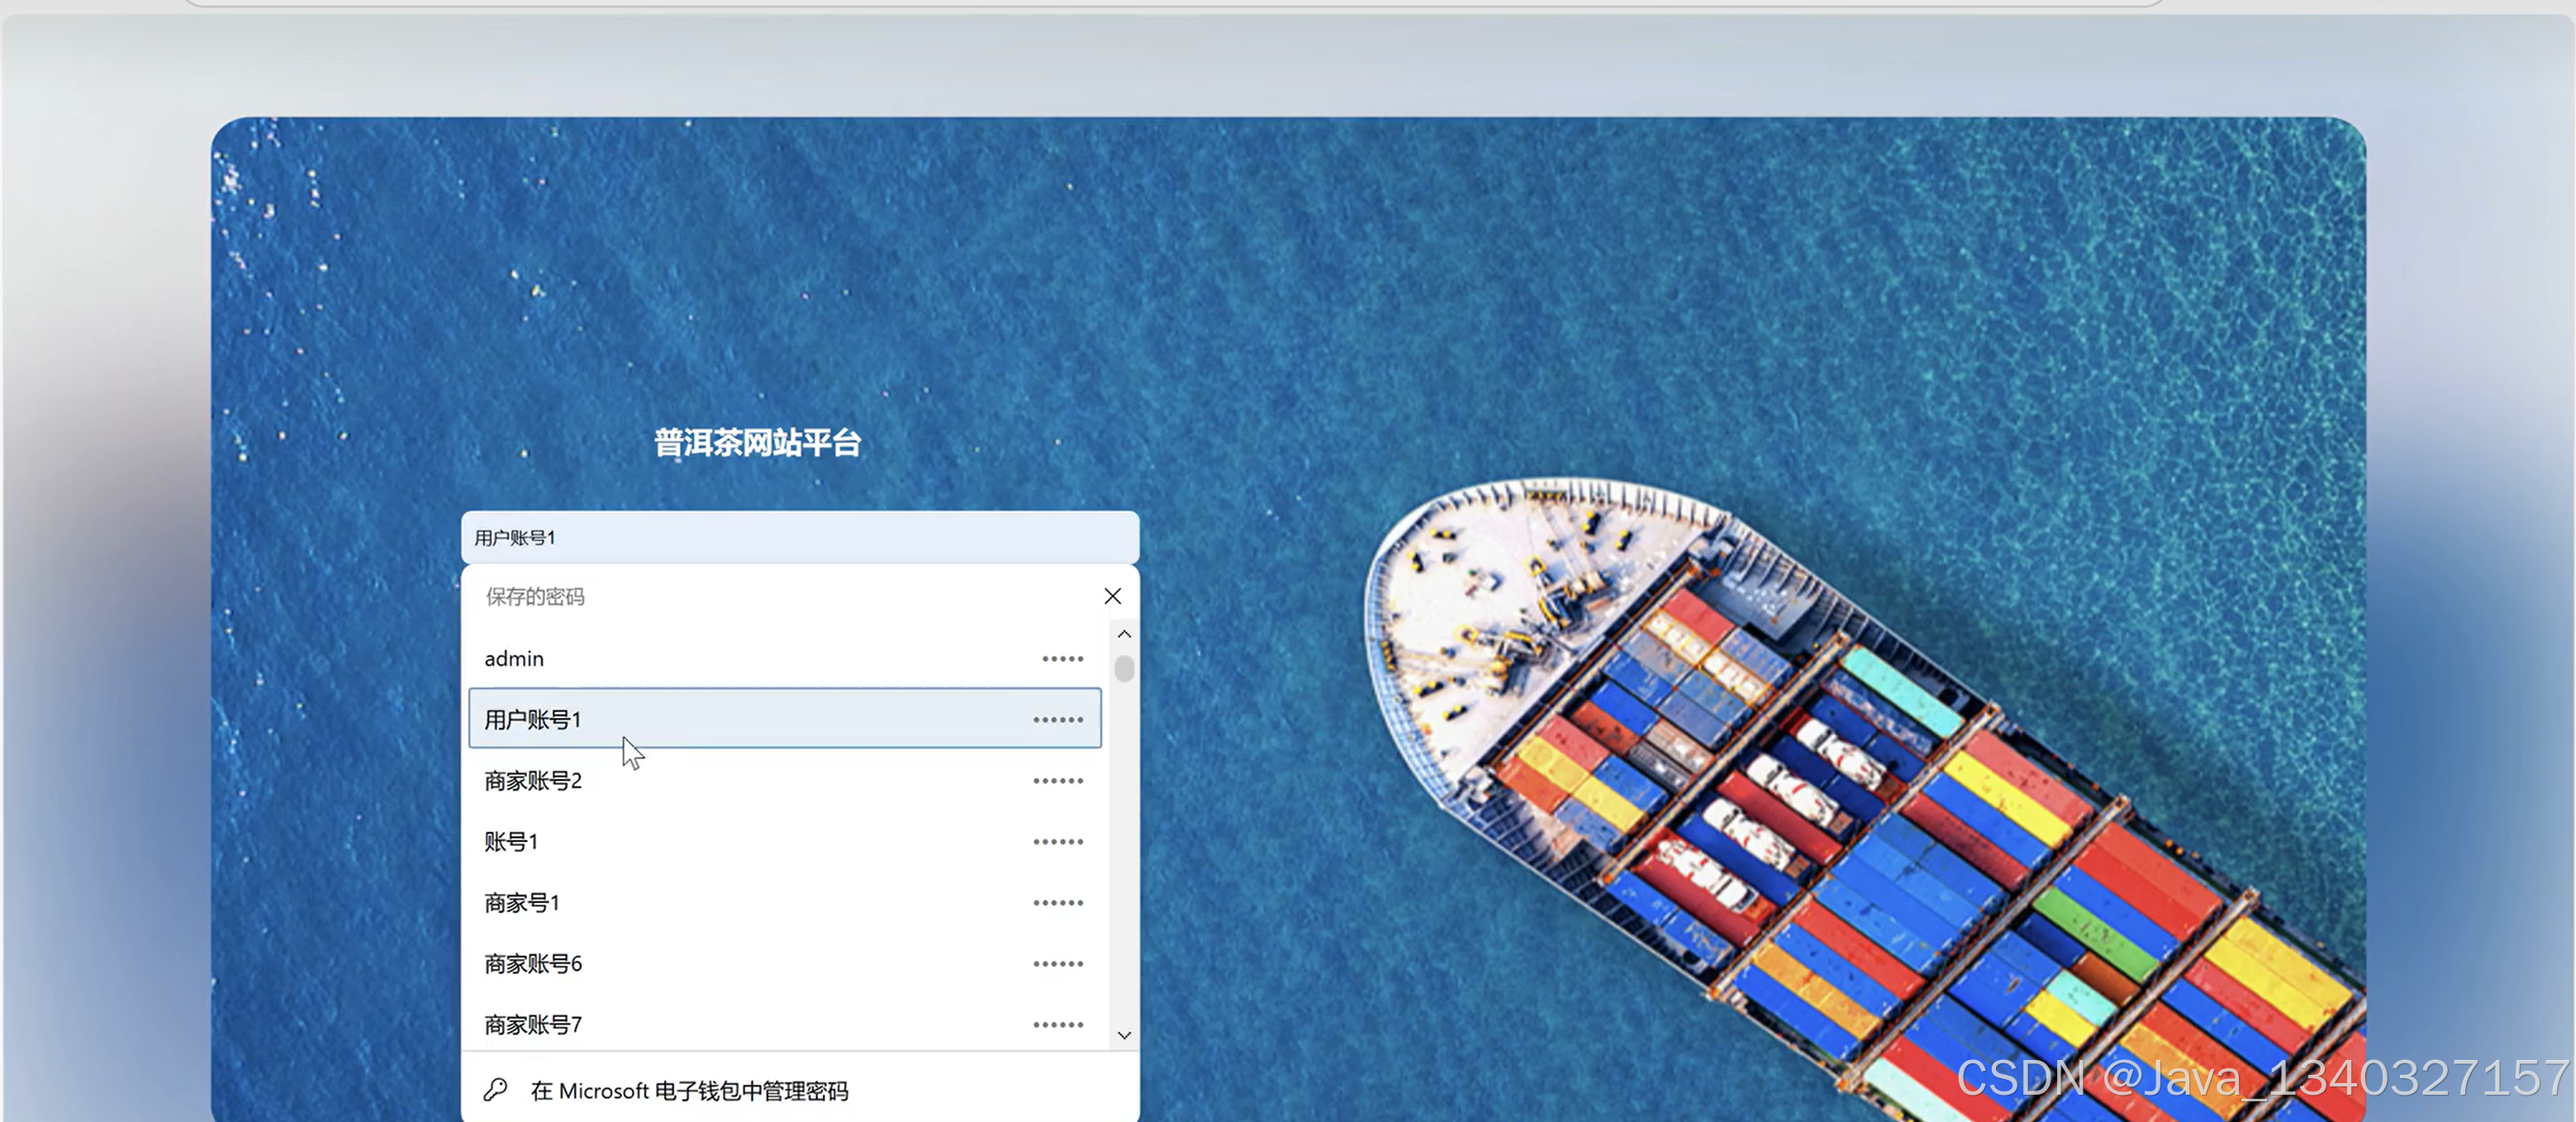Viewport: 2576px width, 1122px height.
Task: Click the password dots for 商家账号7
Action: pos(1058,1024)
